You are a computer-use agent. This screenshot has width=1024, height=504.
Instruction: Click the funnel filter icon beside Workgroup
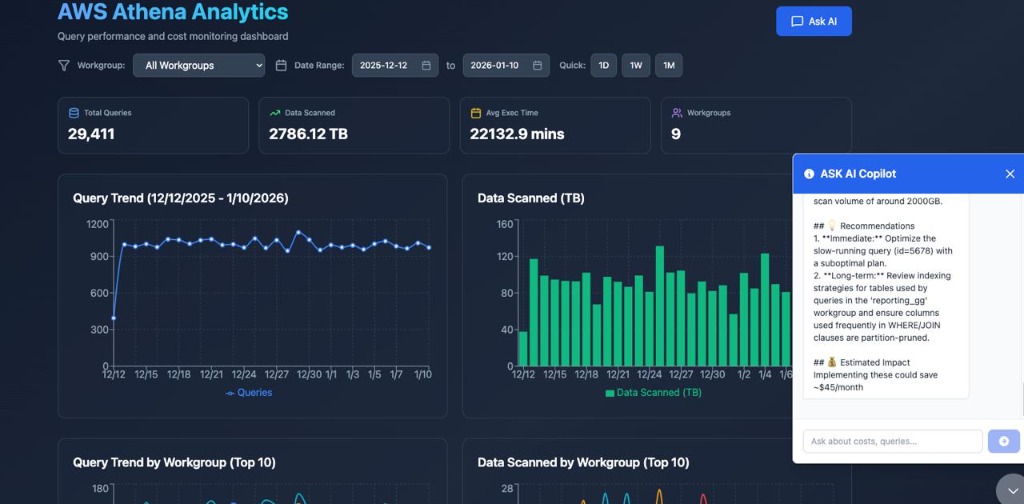63,65
